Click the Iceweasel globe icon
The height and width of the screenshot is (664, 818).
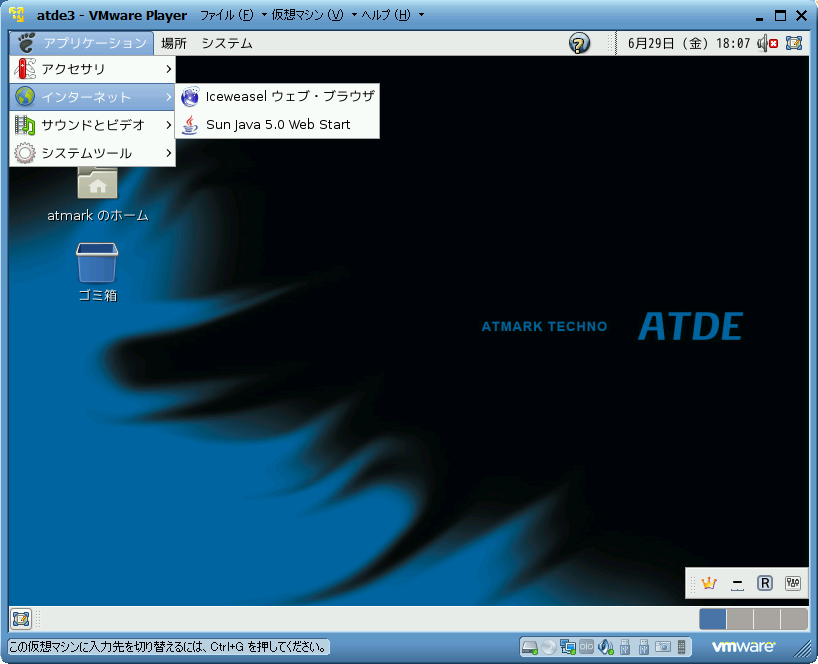[190, 96]
